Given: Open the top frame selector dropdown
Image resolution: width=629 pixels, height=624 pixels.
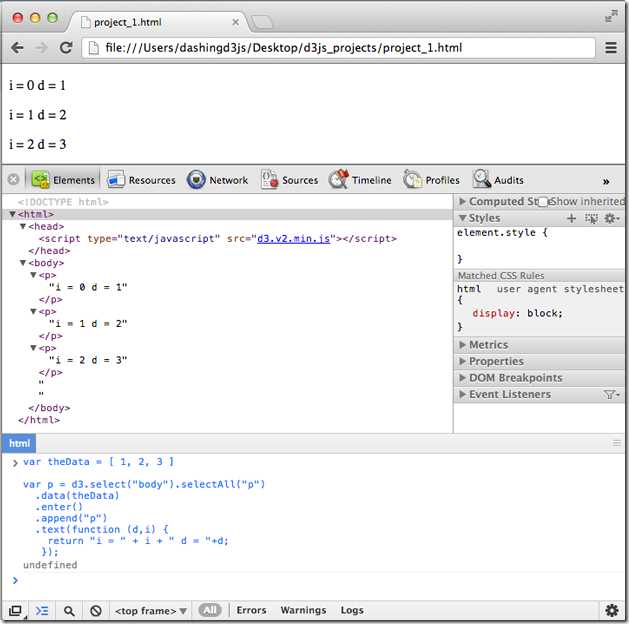Looking at the screenshot, I should [150, 611].
